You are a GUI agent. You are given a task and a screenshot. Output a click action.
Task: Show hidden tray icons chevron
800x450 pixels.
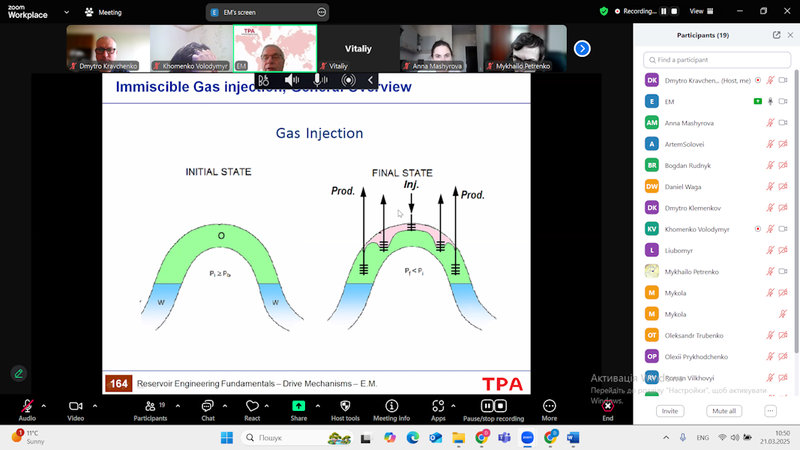pos(666,438)
